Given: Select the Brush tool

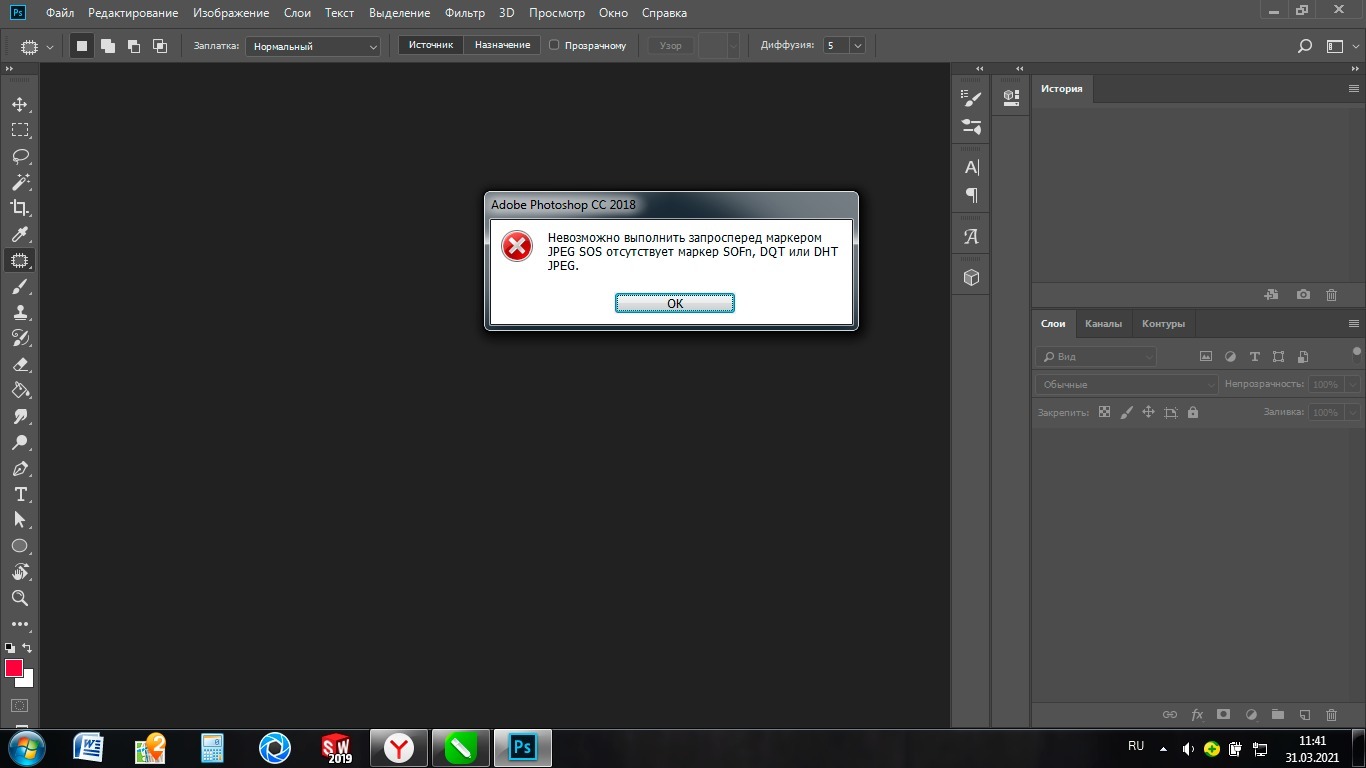Looking at the screenshot, I should coord(20,286).
